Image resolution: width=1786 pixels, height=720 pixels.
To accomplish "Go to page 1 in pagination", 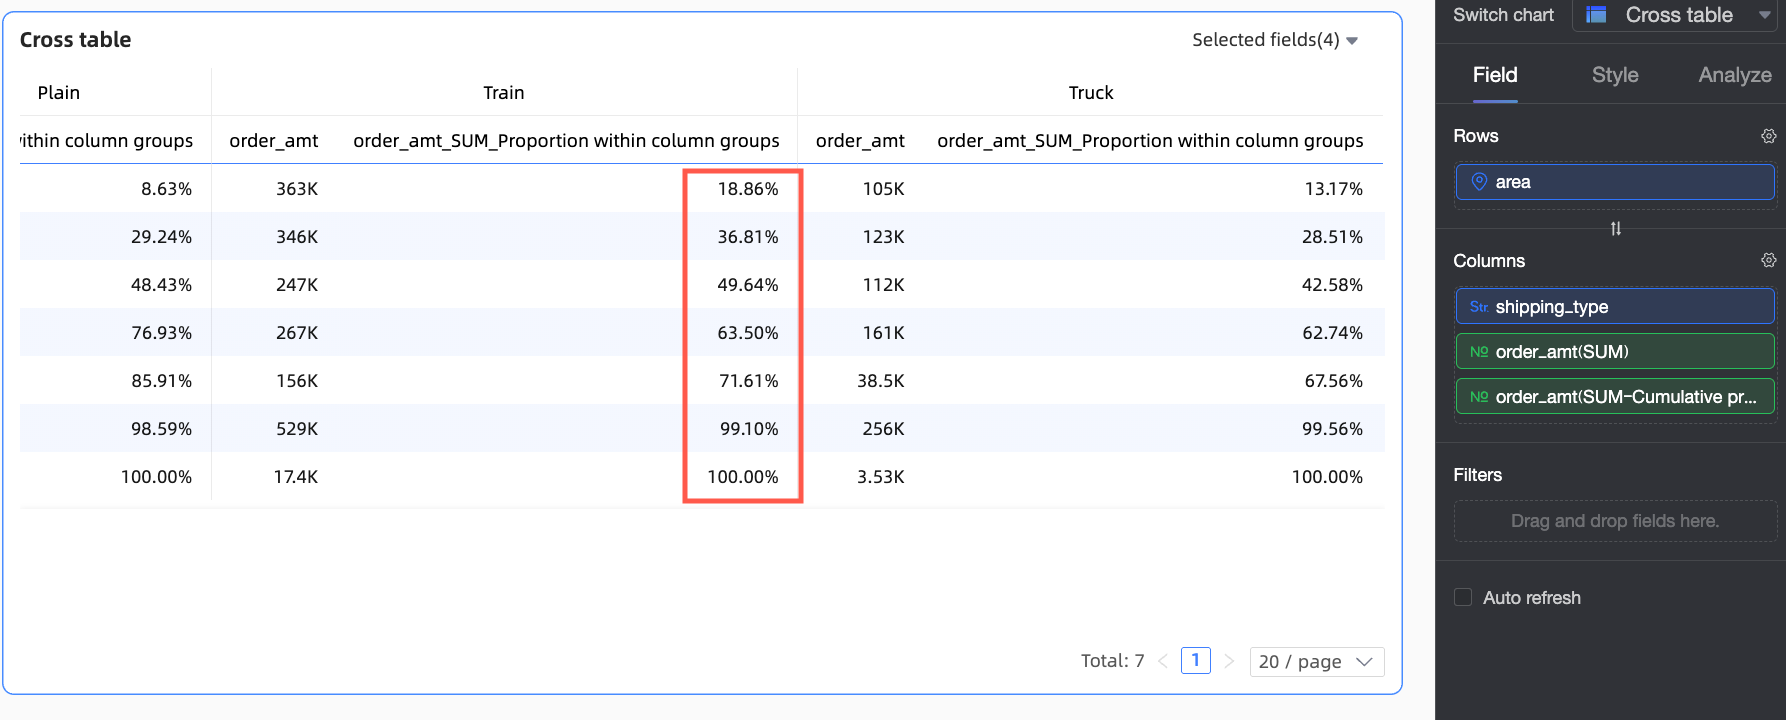I will click(x=1195, y=661).
